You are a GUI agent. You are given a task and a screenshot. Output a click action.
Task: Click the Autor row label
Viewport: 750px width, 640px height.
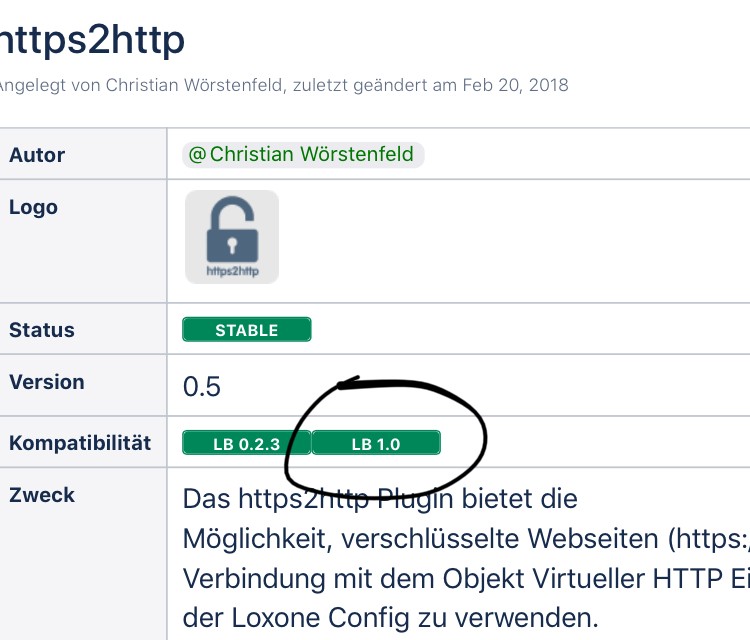click(x=37, y=155)
